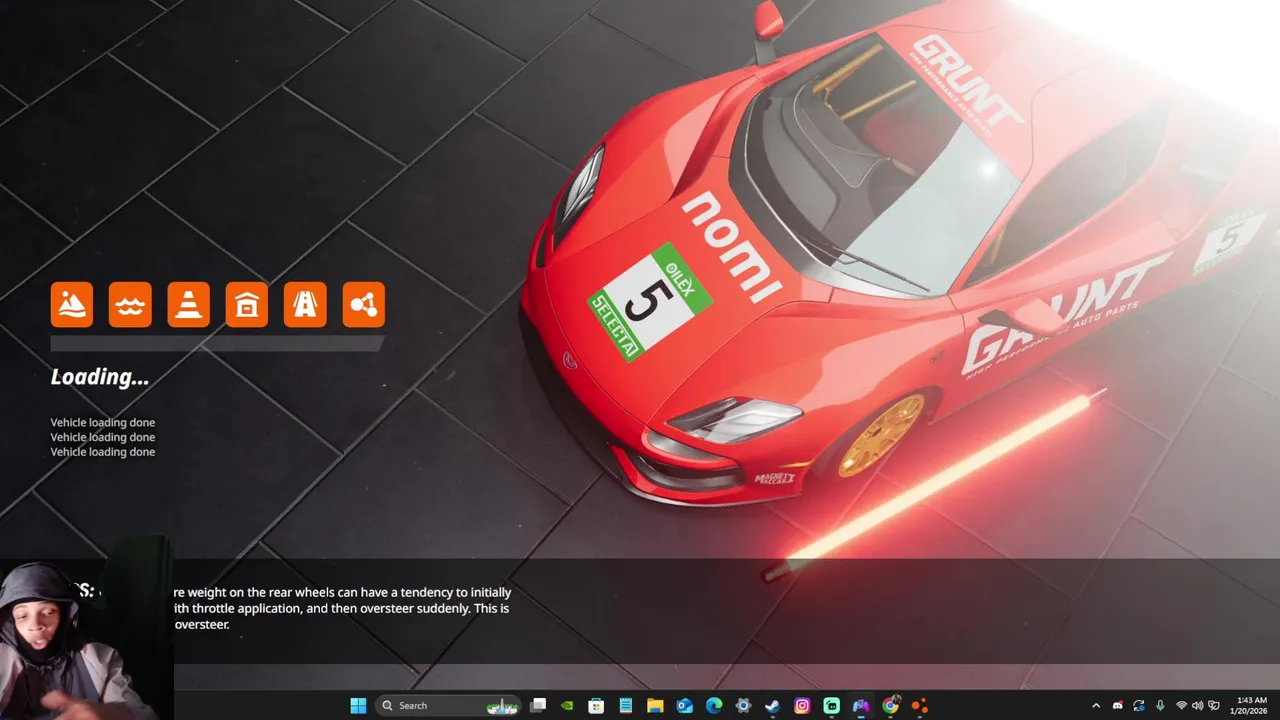This screenshot has width=1280, height=720.
Task: Open Instagram from the taskbar
Action: [x=802, y=705]
